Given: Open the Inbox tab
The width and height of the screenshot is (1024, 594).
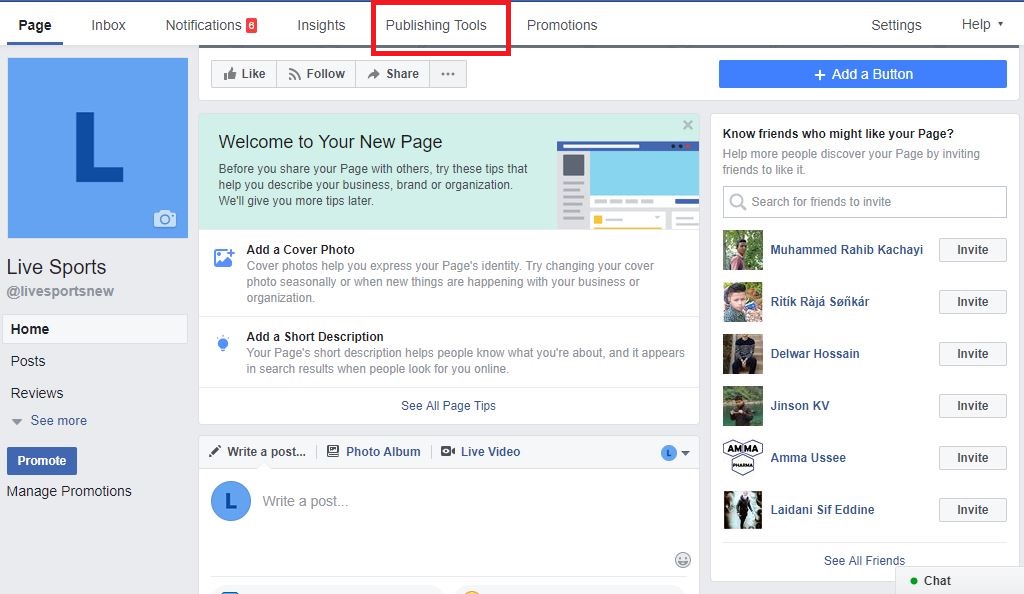Looking at the screenshot, I should point(108,25).
